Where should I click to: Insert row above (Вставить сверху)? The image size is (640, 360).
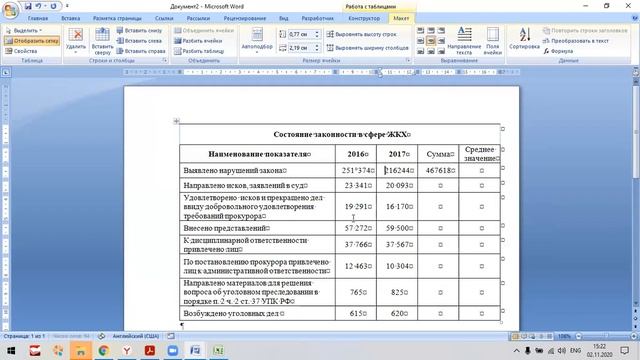coord(102,41)
